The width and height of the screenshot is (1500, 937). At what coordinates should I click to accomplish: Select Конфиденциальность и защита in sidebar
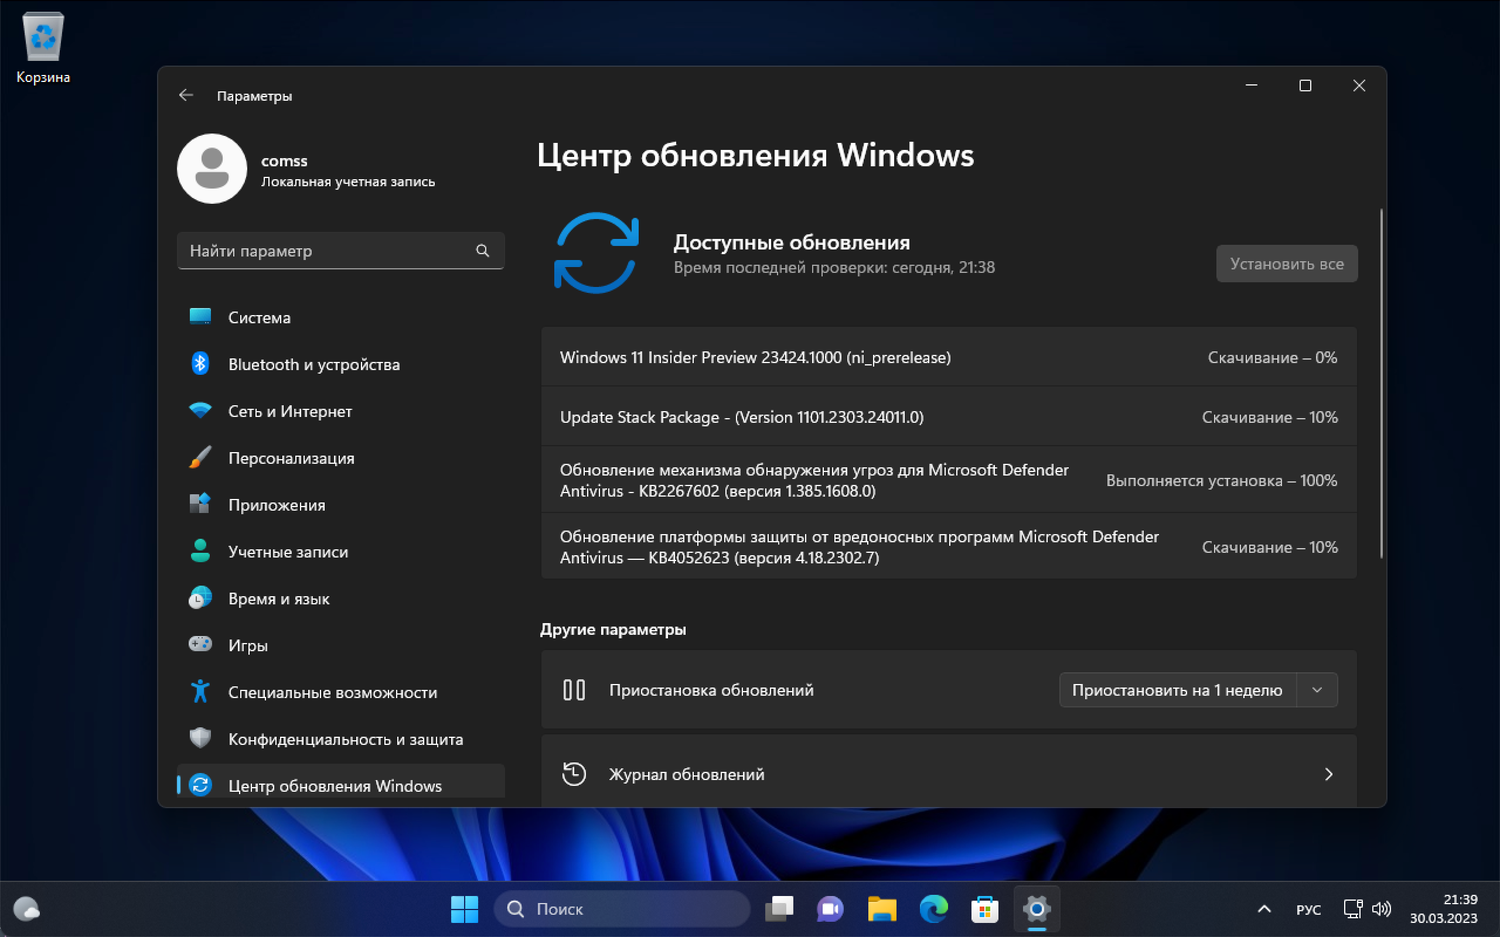[346, 738]
